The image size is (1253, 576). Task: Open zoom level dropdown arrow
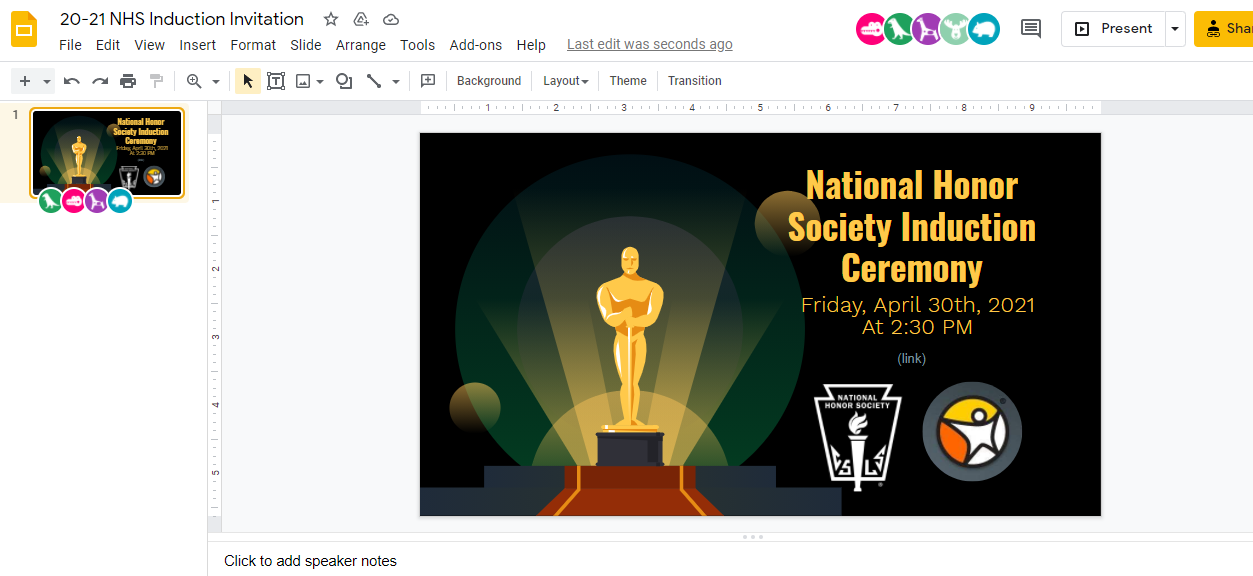[x=215, y=81]
